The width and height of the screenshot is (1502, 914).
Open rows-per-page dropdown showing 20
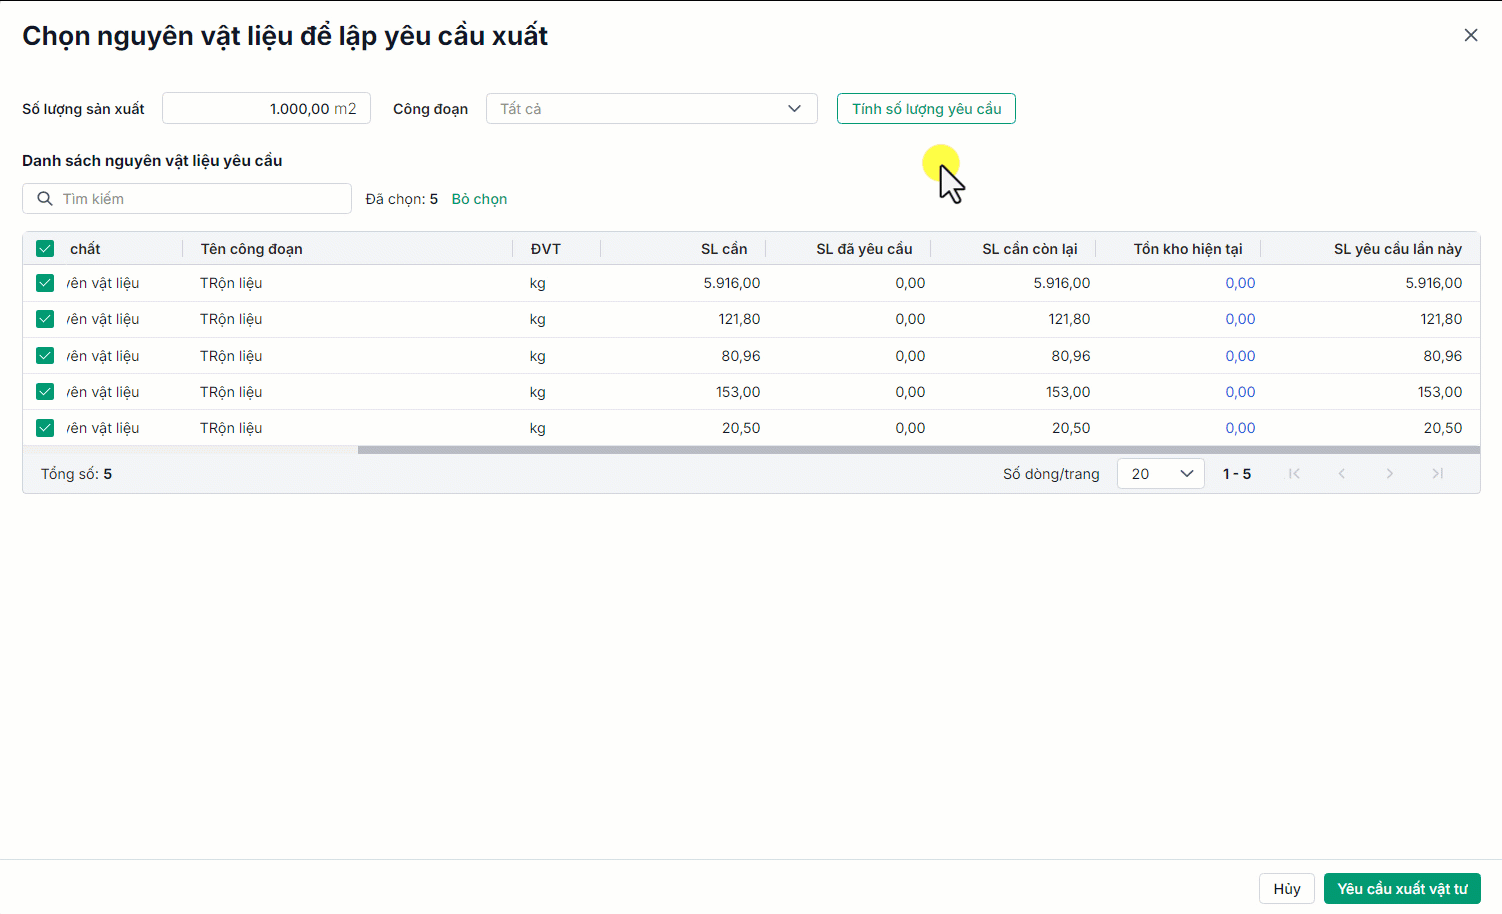[x=1160, y=474]
